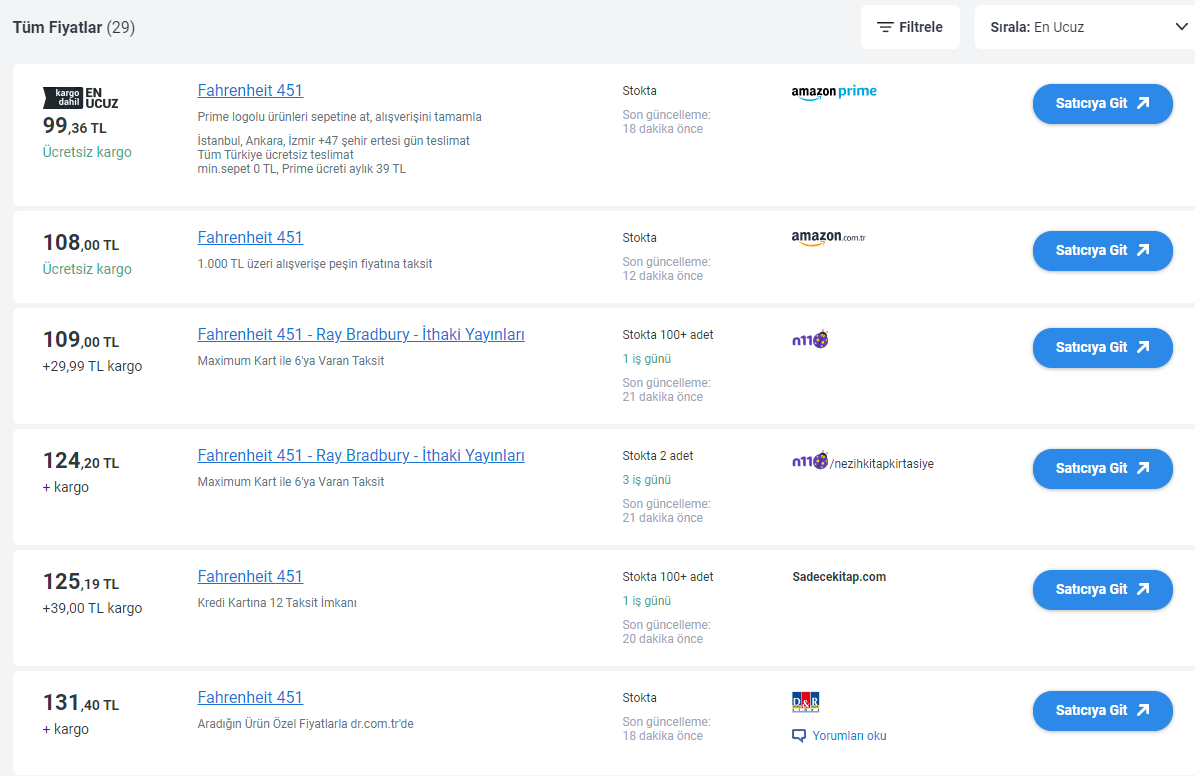Image resolution: width=1195 pixels, height=776 pixels.
Task: Open the 99,36 TL Fahrenheit 451 link
Action: click(250, 91)
